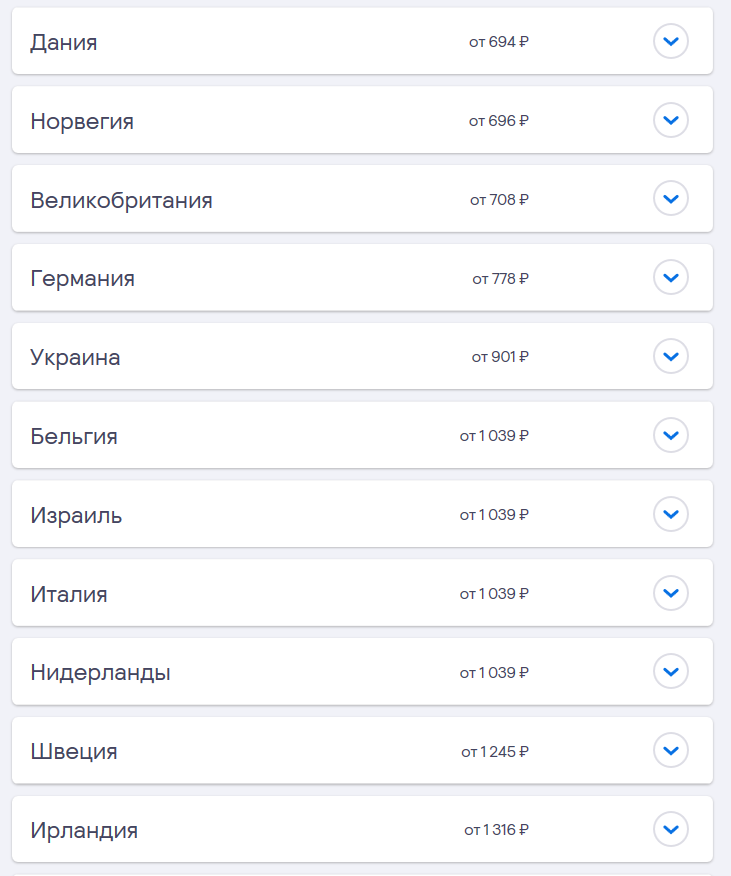Viewport: 731px width, 876px height.
Task: Expand the Норвегия tariff details
Action: pos(670,120)
